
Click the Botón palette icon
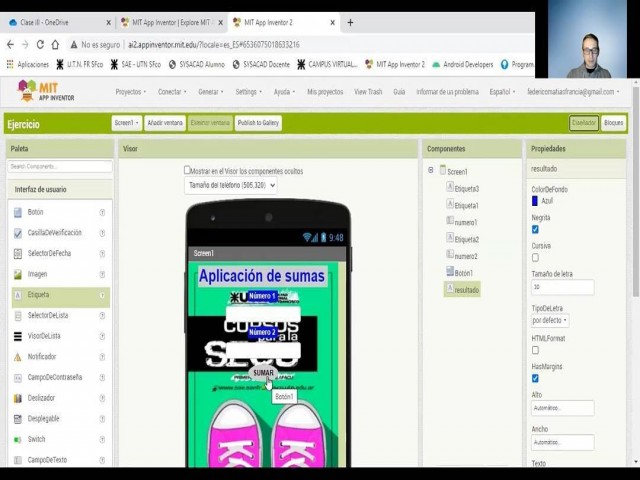point(18,212)
